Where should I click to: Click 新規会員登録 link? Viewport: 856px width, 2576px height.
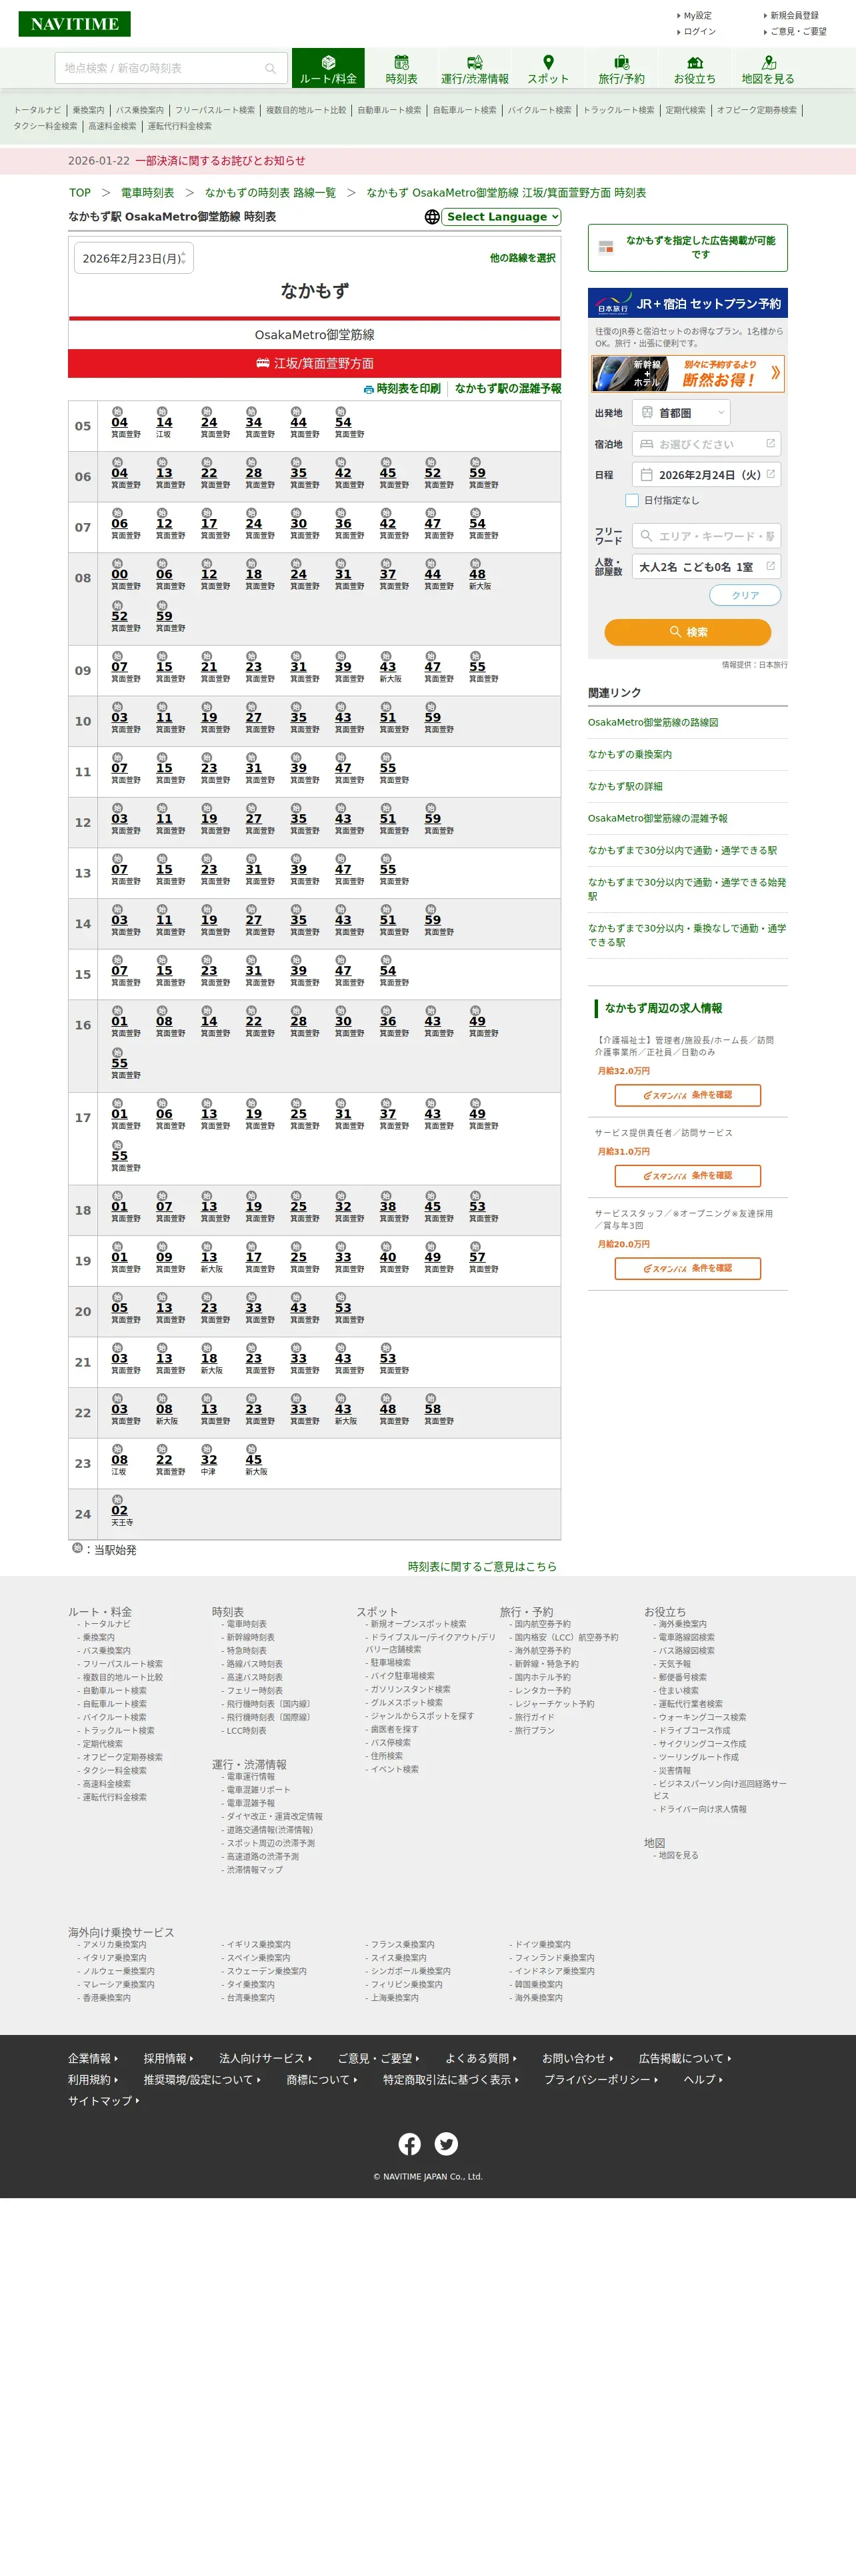pyautogui.click(x=793, y=16)
